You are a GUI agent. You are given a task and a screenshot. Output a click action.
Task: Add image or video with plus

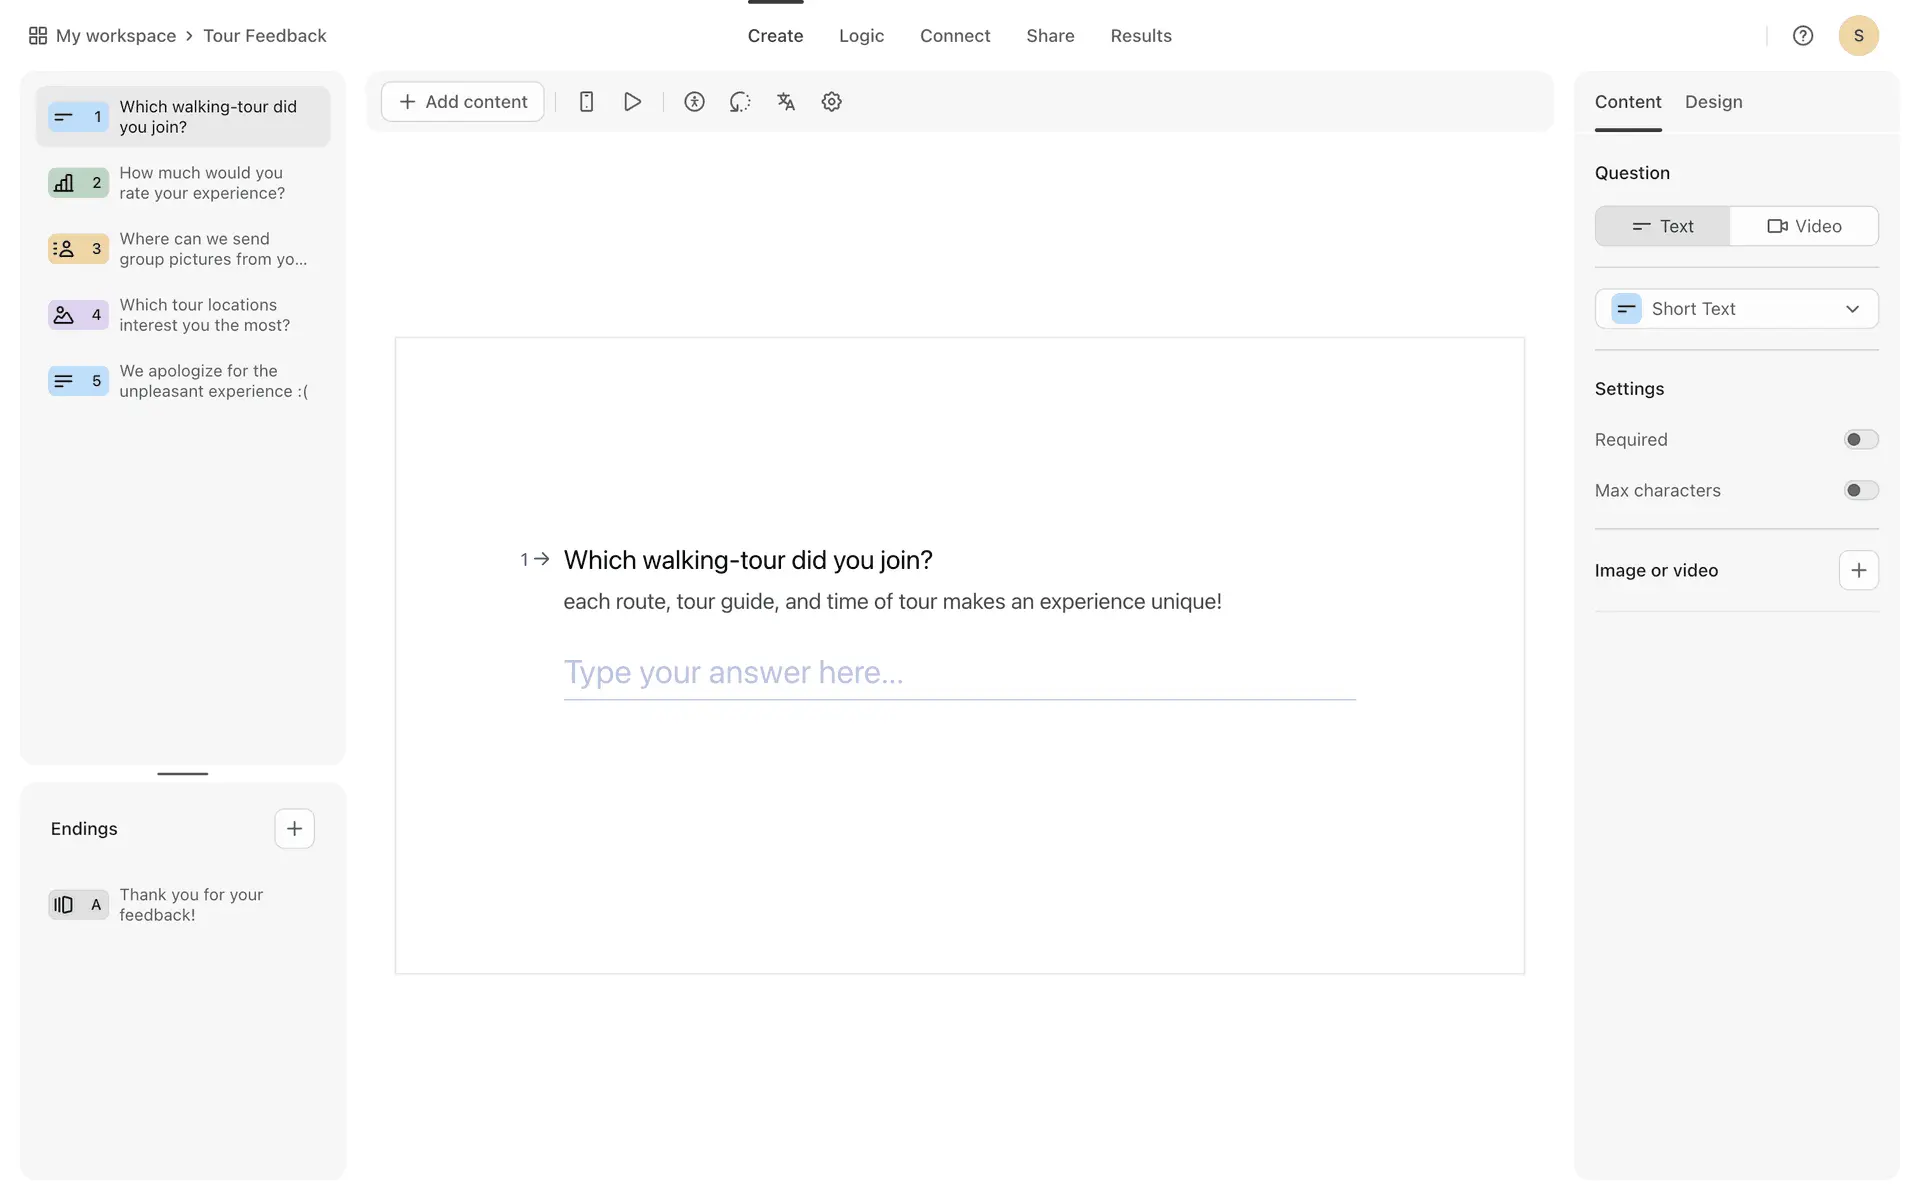(x=1858, y=570)
